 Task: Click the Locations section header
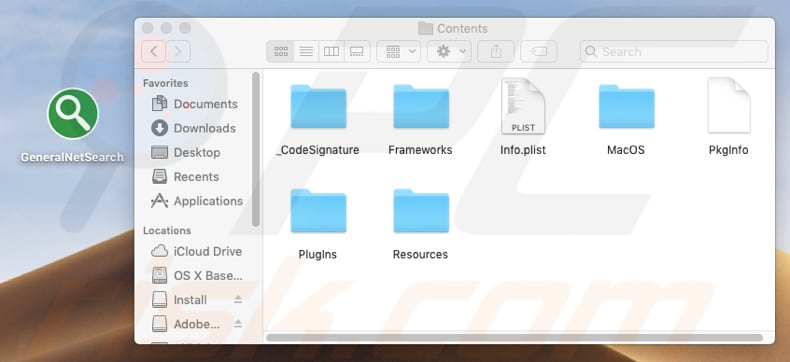click(167, 230)
